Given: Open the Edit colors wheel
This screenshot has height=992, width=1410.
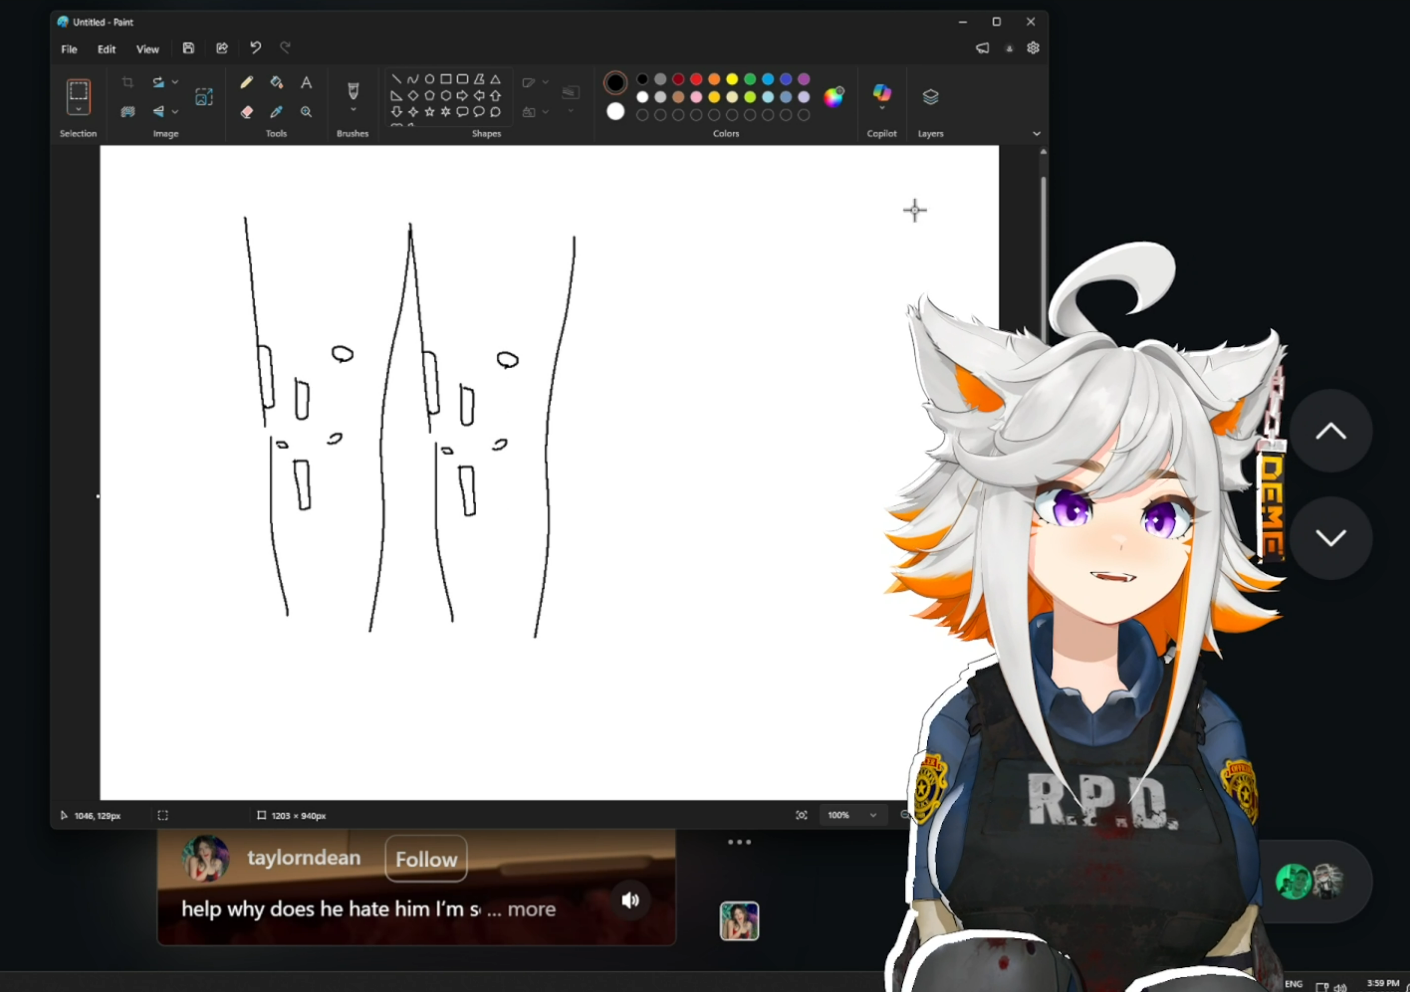Looking at the screenshot, I should click(x=833, y=96).
